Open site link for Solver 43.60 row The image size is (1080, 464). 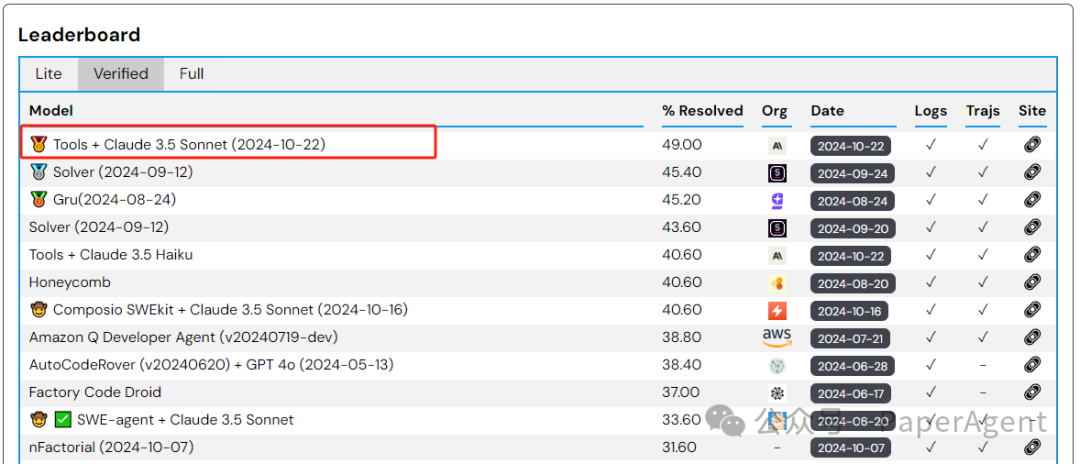1032,228
